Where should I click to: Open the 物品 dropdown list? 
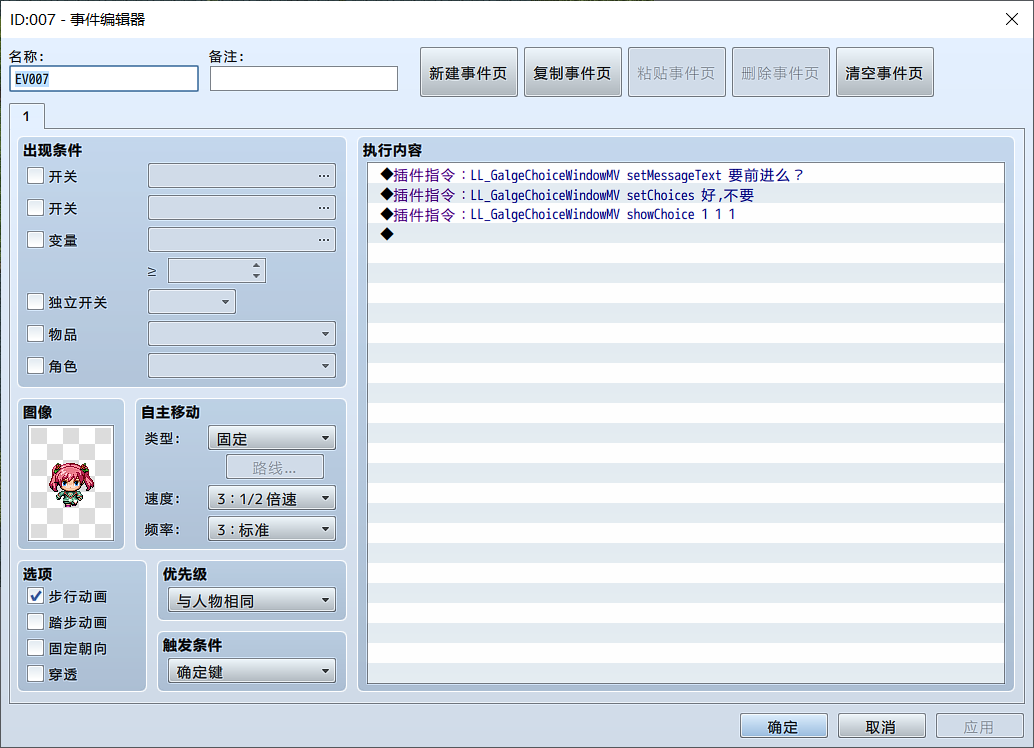coord(242,334)
